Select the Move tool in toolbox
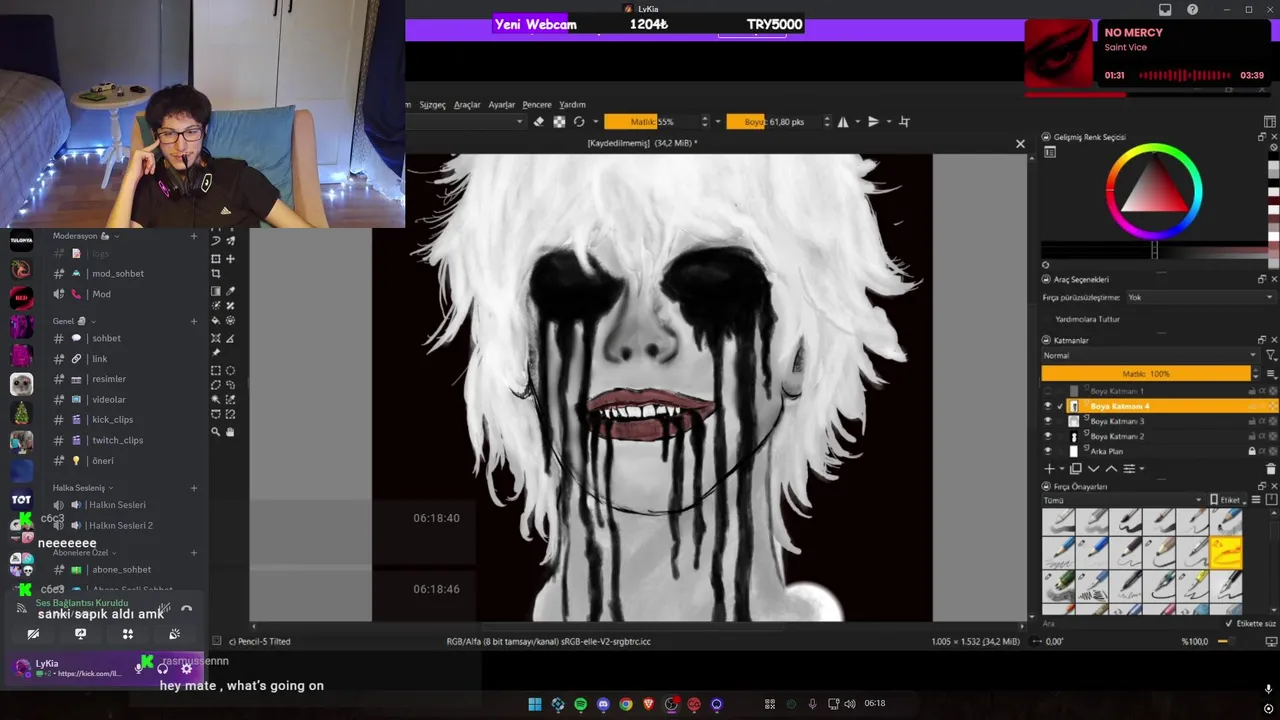This screenshot has height=720, width=1280. [x=230, y=258]
